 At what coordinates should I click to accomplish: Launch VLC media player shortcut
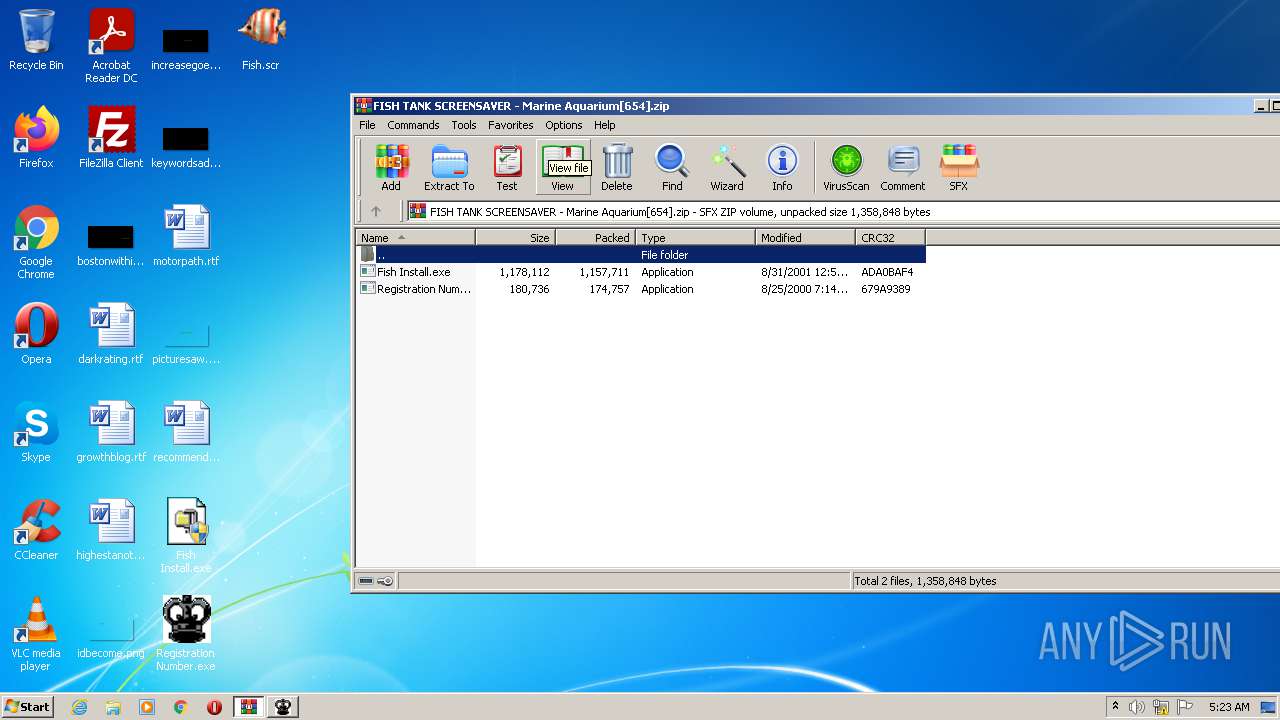click(x=36, y=634)
